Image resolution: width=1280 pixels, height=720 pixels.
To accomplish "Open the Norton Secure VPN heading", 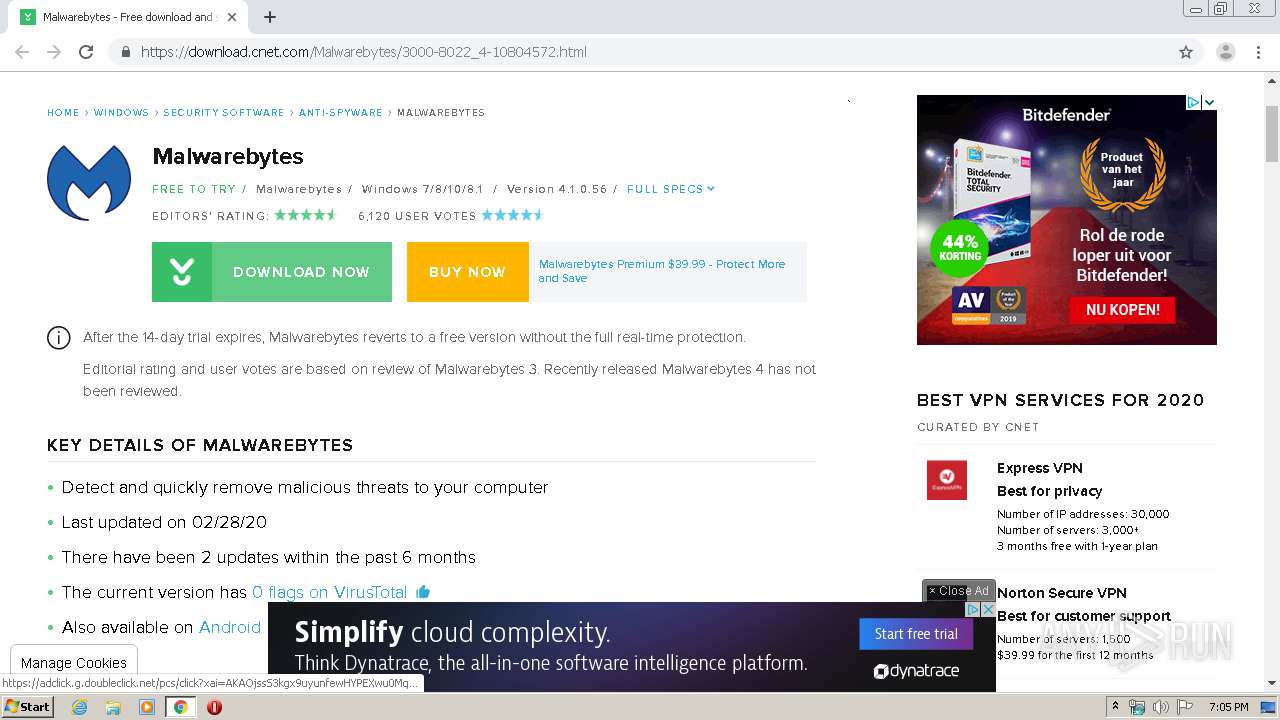I will pyautogui.click(x=1062, y=593).
